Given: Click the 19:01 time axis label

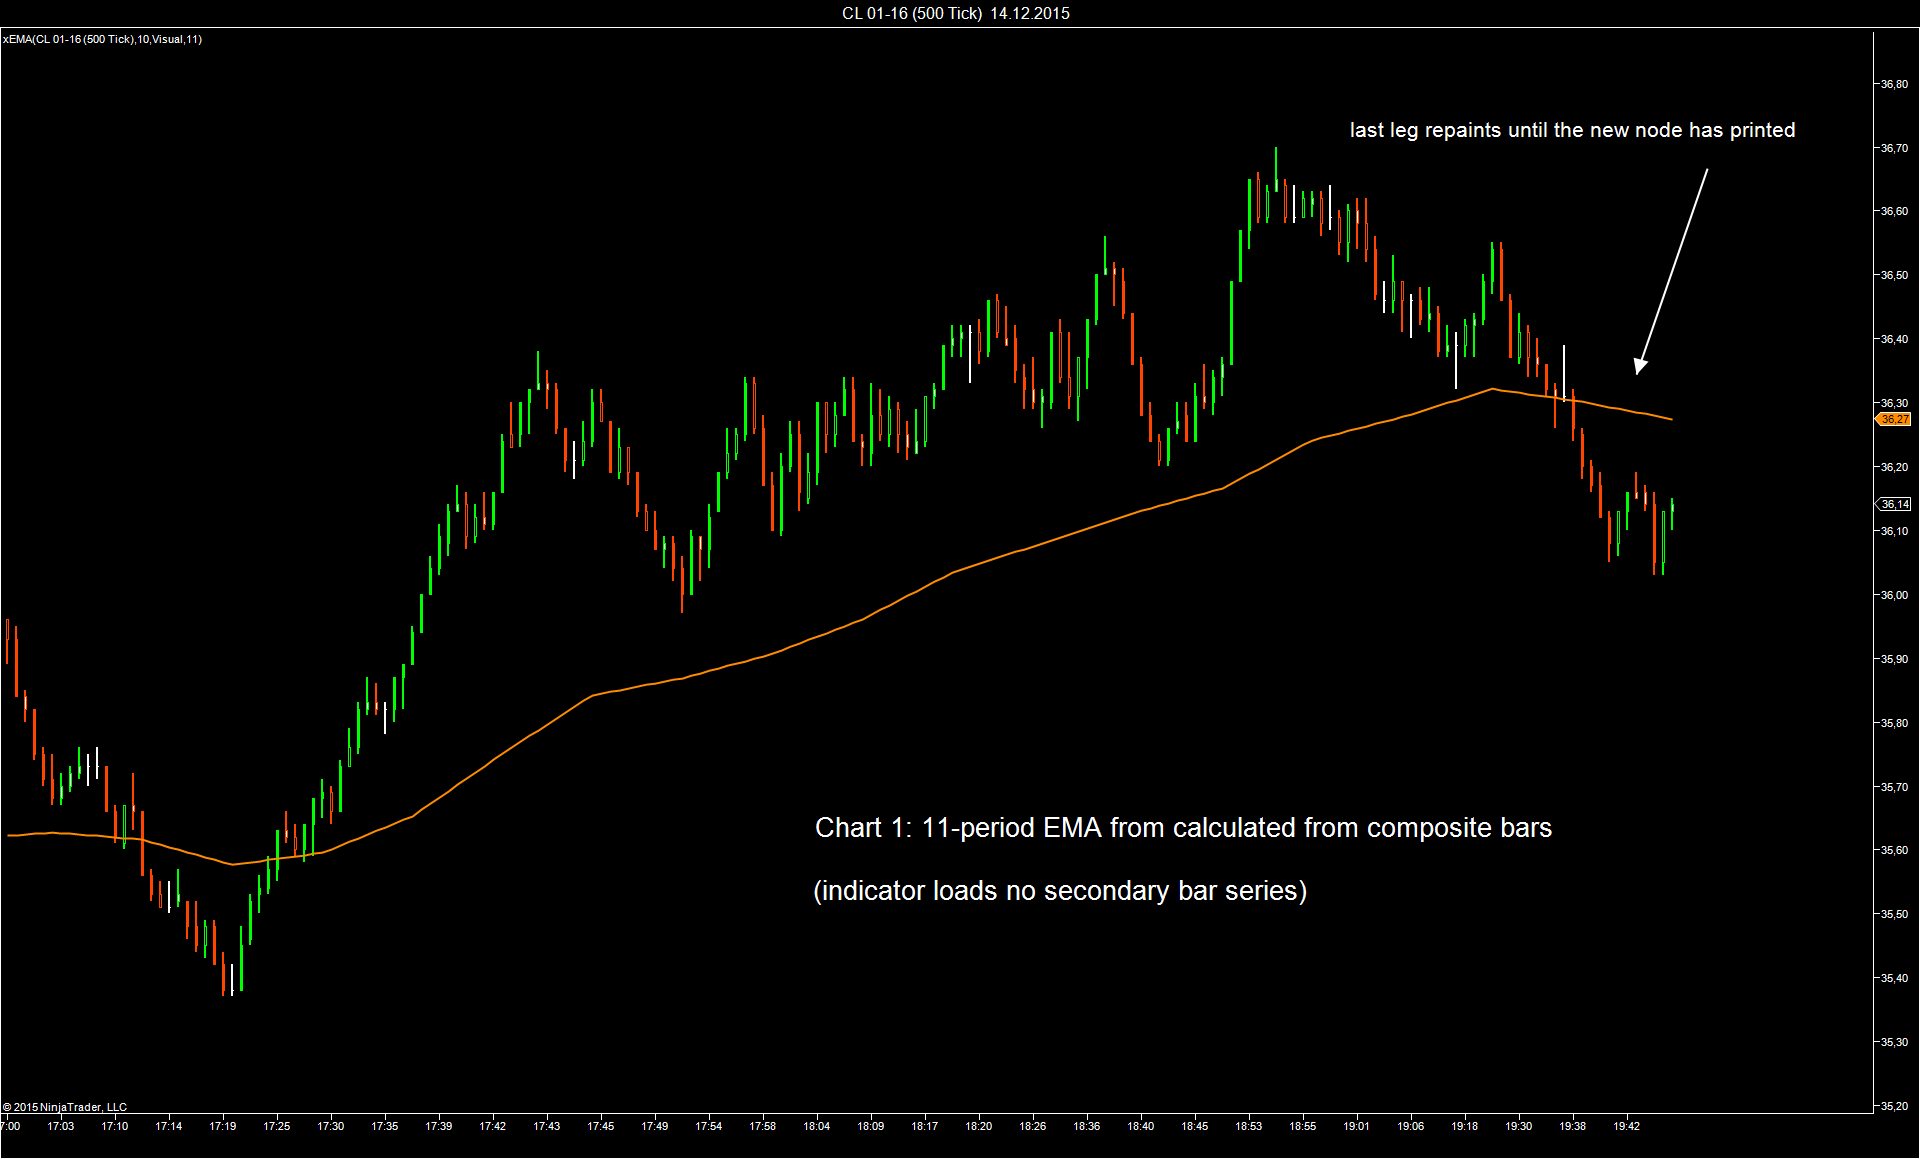Looking at the screenshot, I should tap(1356, 1126).
